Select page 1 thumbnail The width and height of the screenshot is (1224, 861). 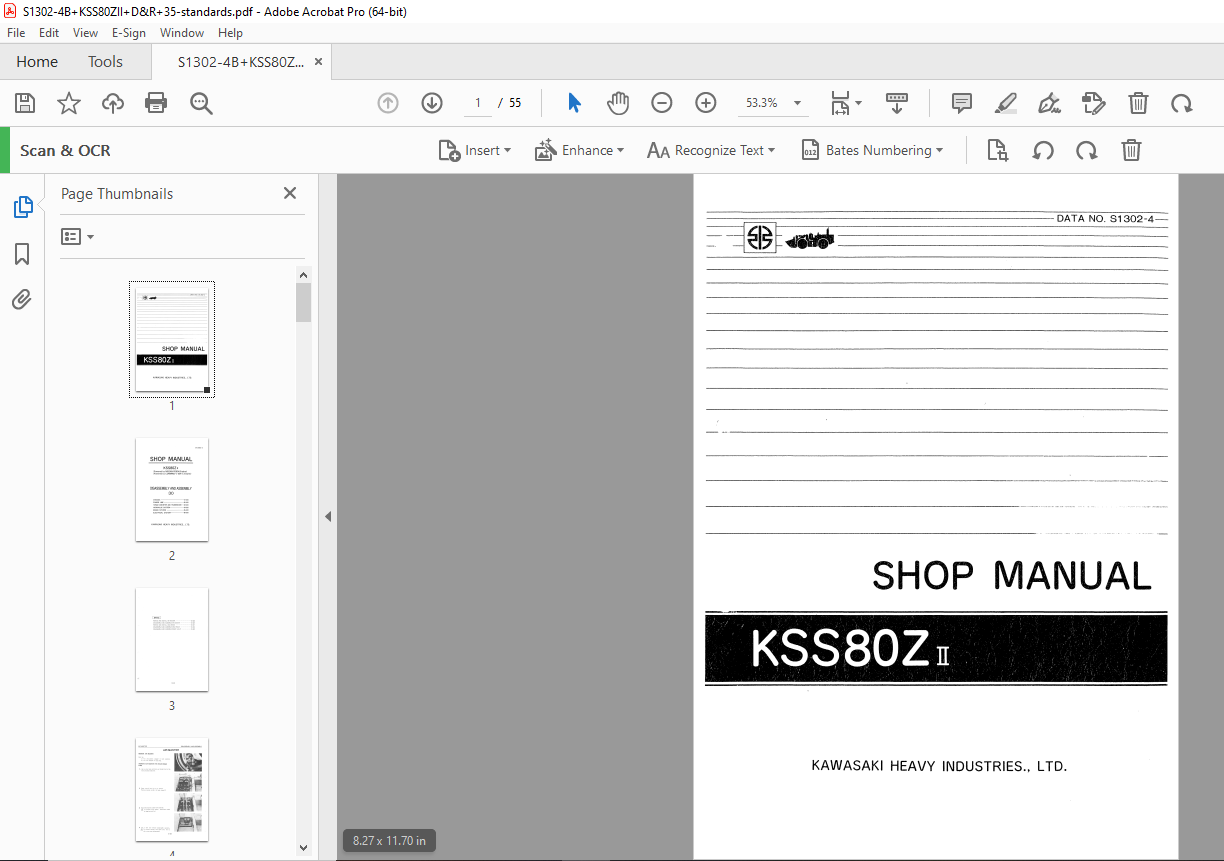coord(172,339)
